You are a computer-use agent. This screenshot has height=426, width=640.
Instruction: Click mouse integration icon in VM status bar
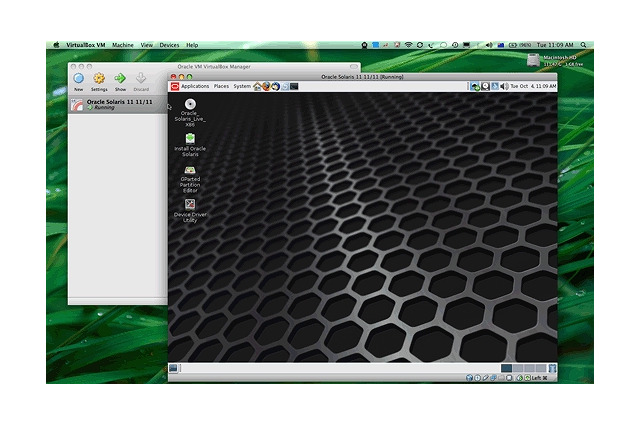click(520, 378)
